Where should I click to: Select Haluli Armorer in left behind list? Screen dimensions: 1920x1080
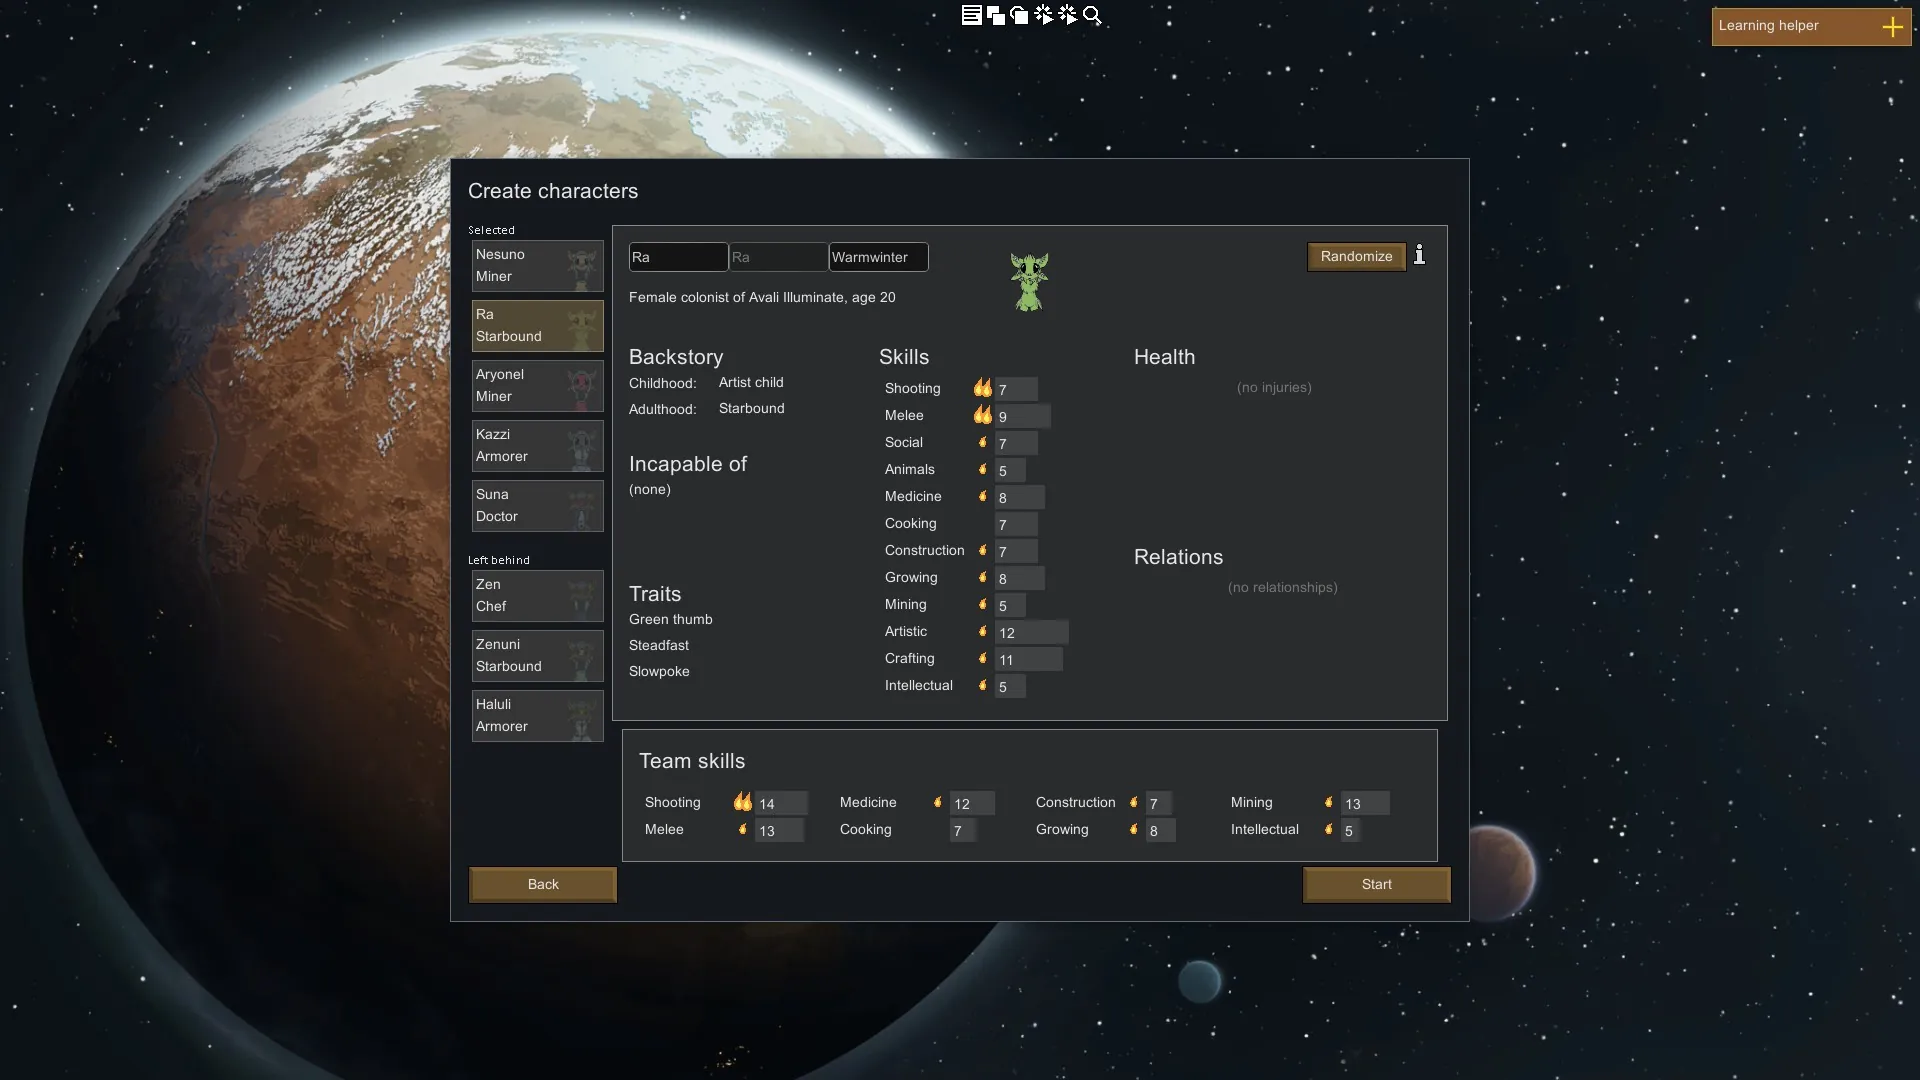pyautogui.click(x=537, y=716)
